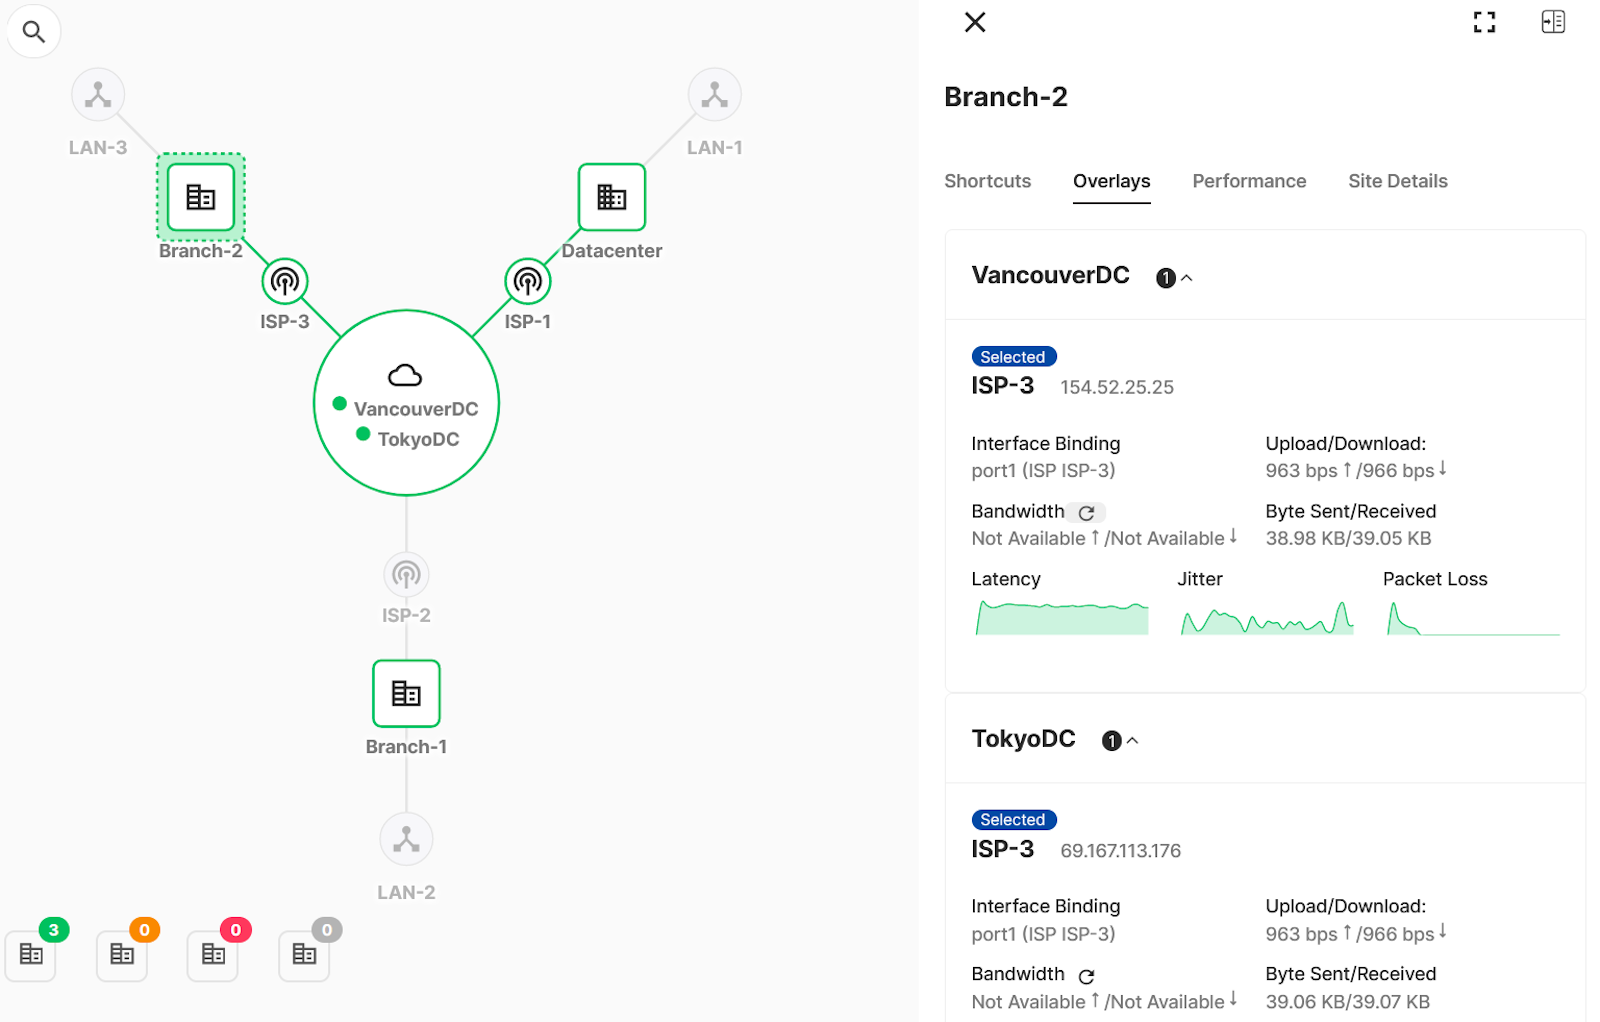Click the Selected badge under VancouverDC
Viewport: 1600px width, 1022px height.
click(x=1013, y=356)
